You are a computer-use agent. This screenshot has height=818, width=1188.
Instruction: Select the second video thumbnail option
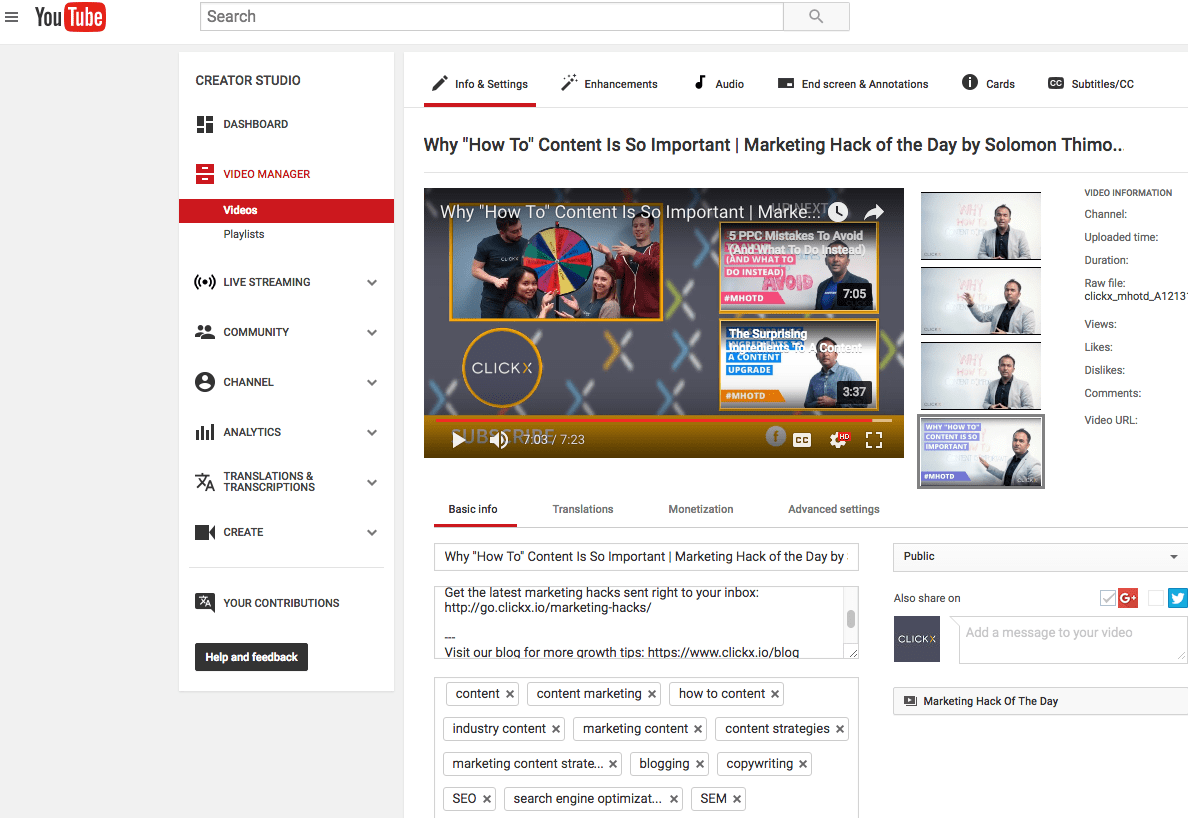coord(980,301)
